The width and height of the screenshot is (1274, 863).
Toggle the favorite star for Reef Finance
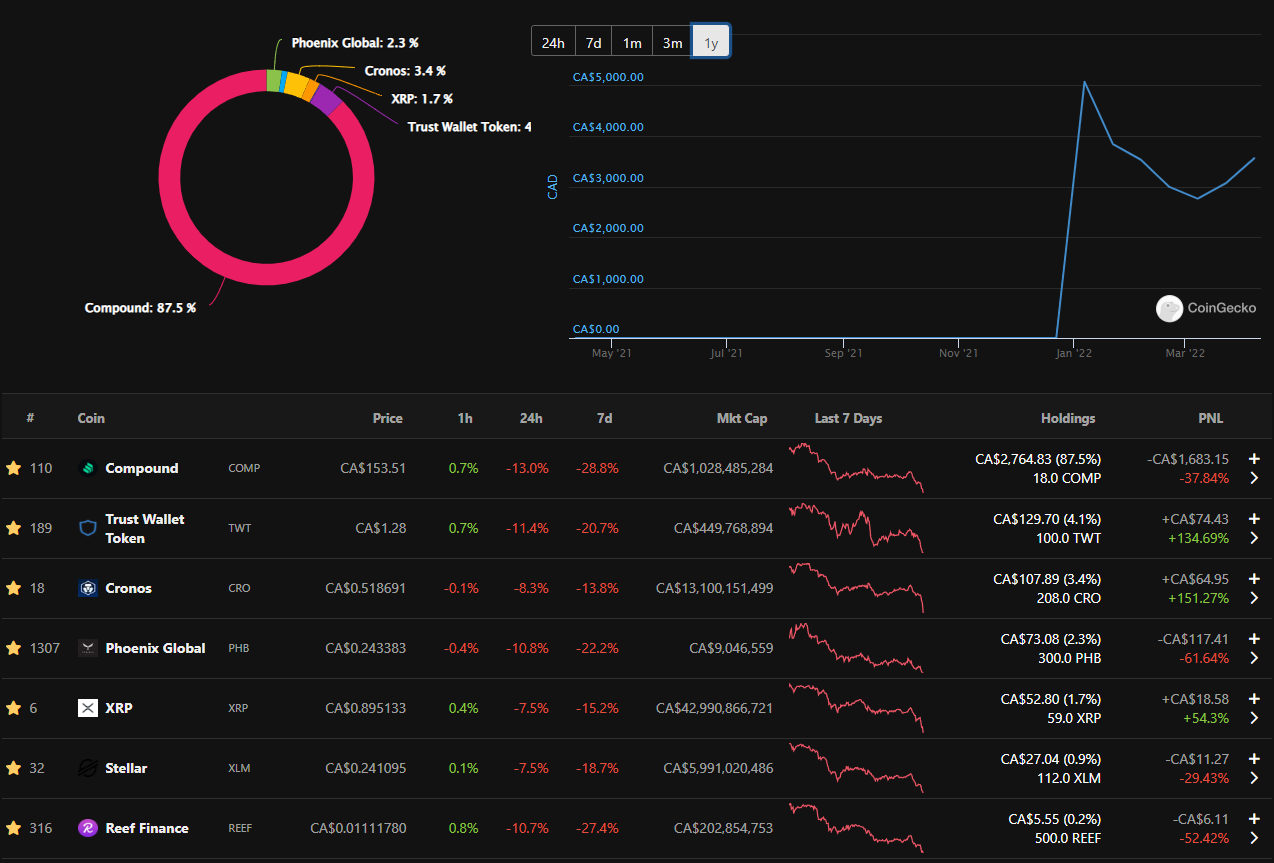[x=14, y=828]
